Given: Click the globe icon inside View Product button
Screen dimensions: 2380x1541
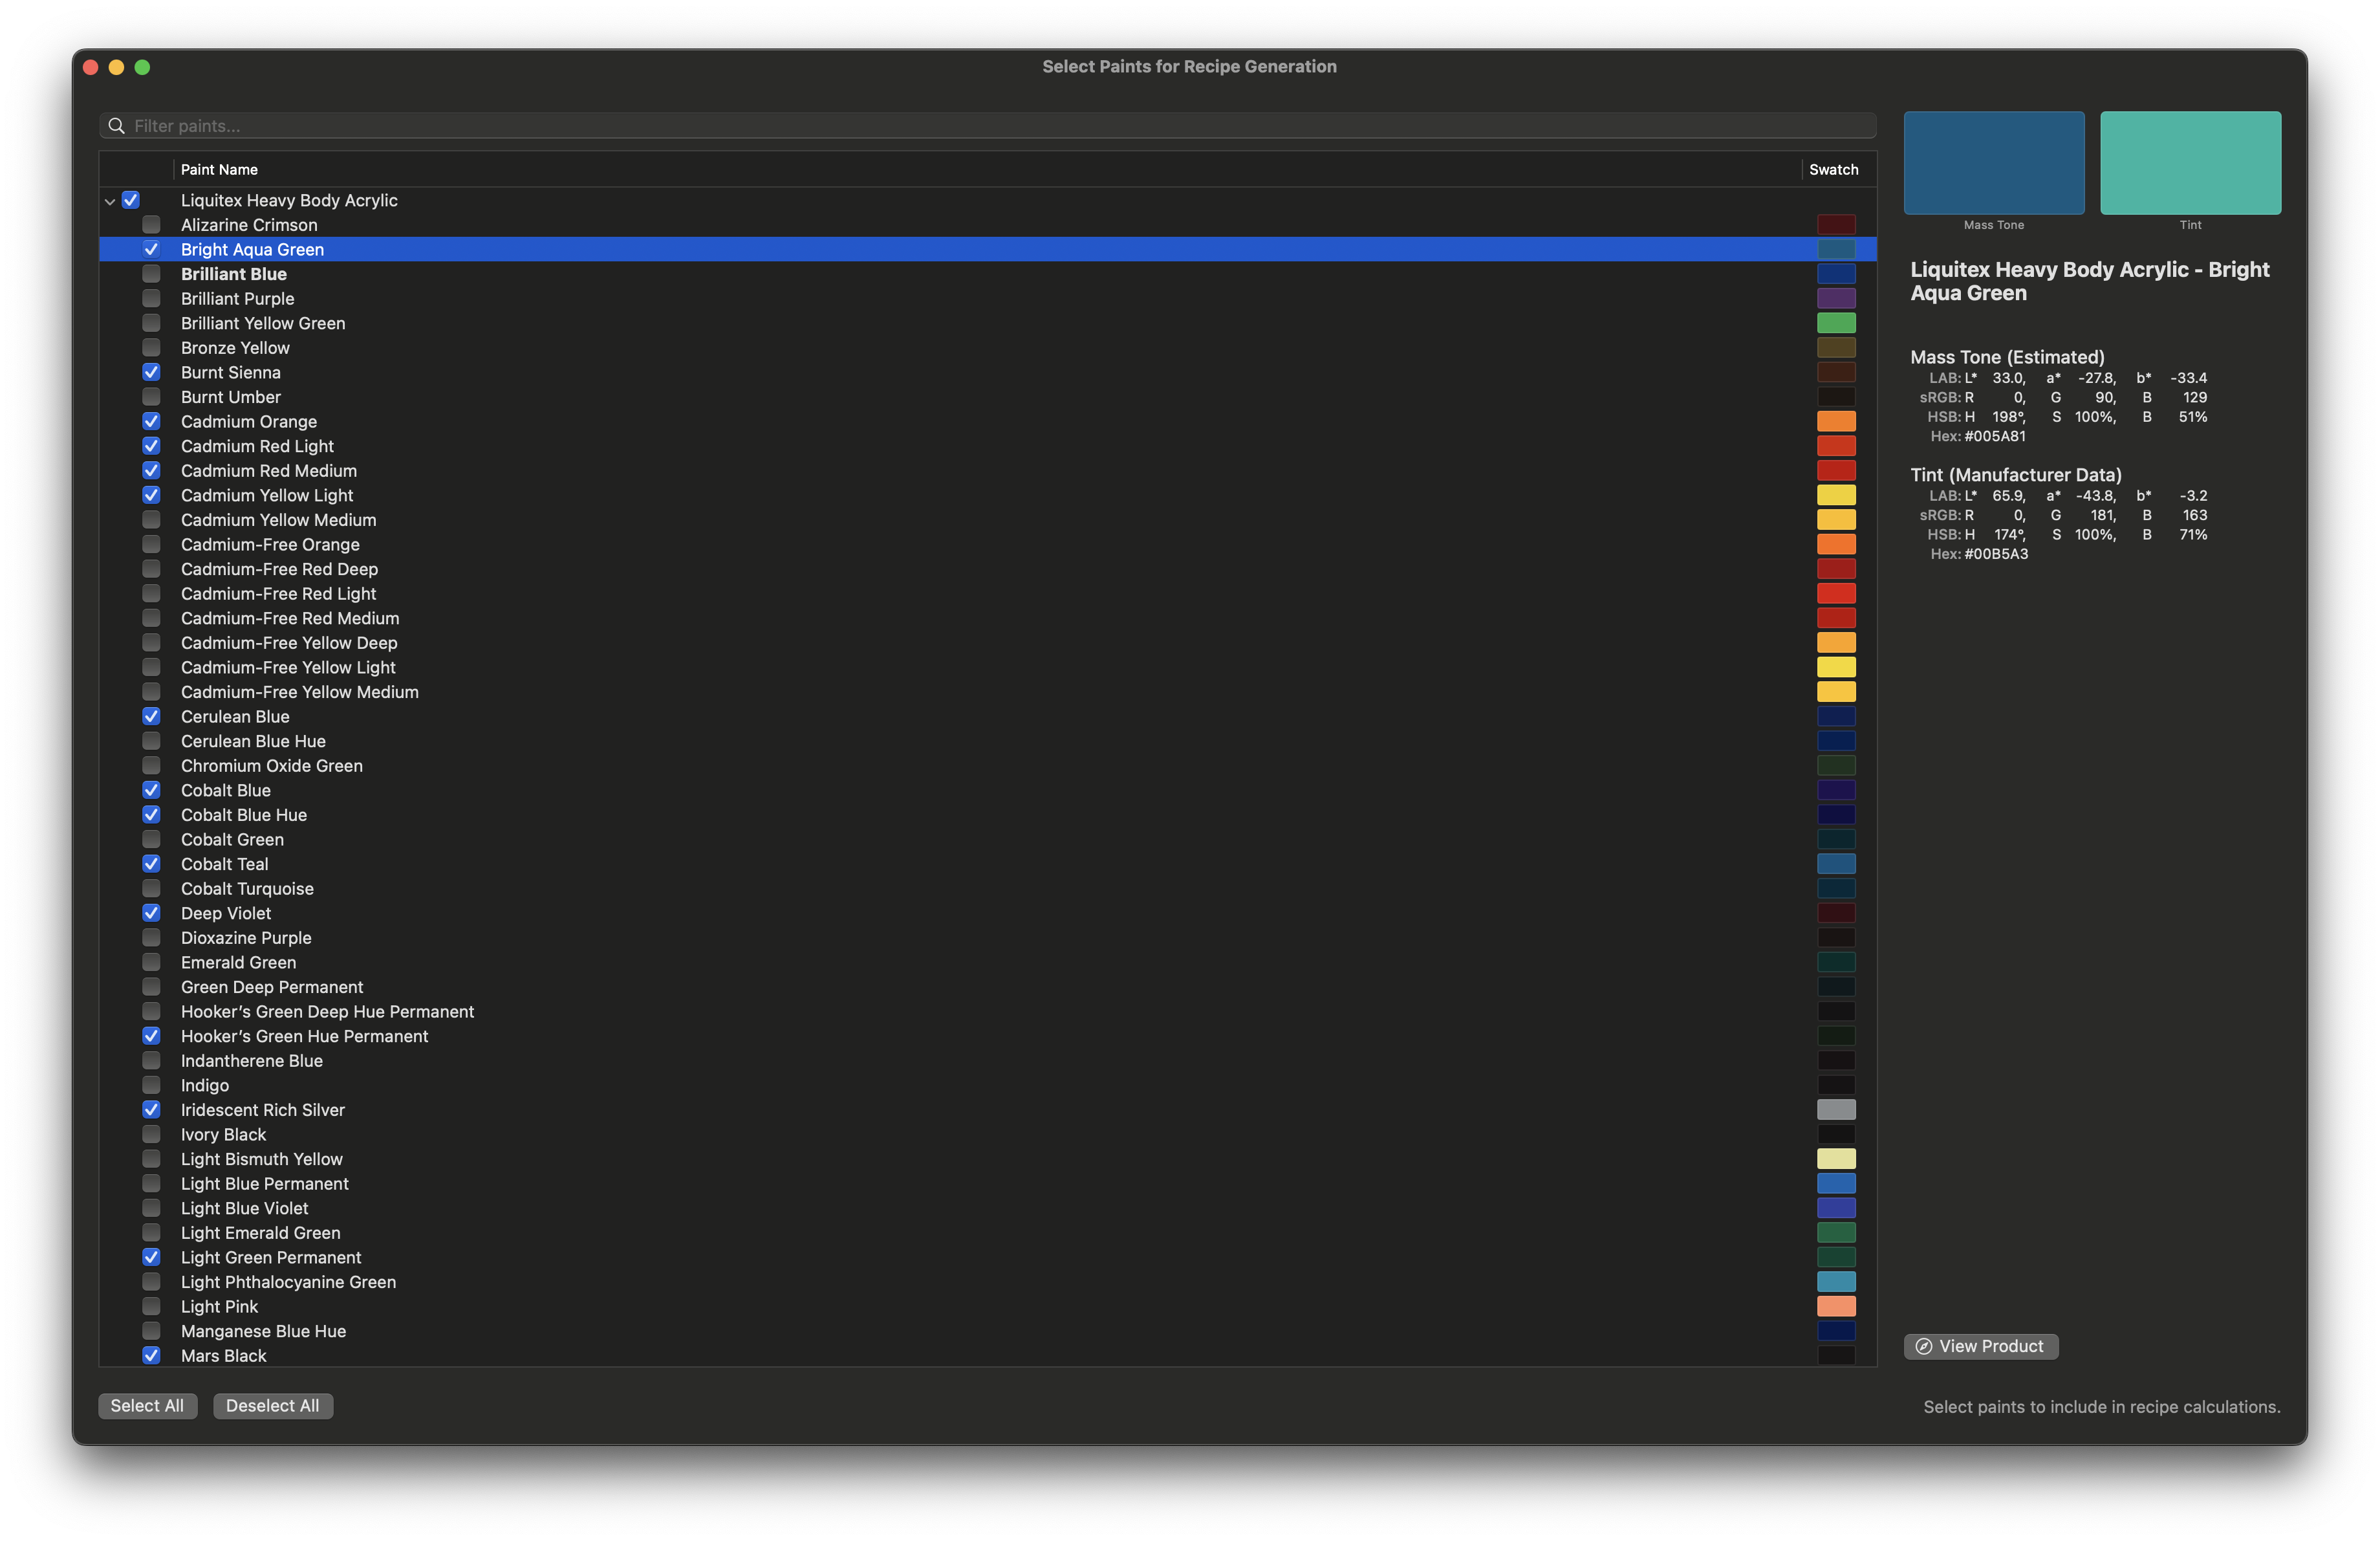Looking at the screenshot, I should pos(1923,1346).
